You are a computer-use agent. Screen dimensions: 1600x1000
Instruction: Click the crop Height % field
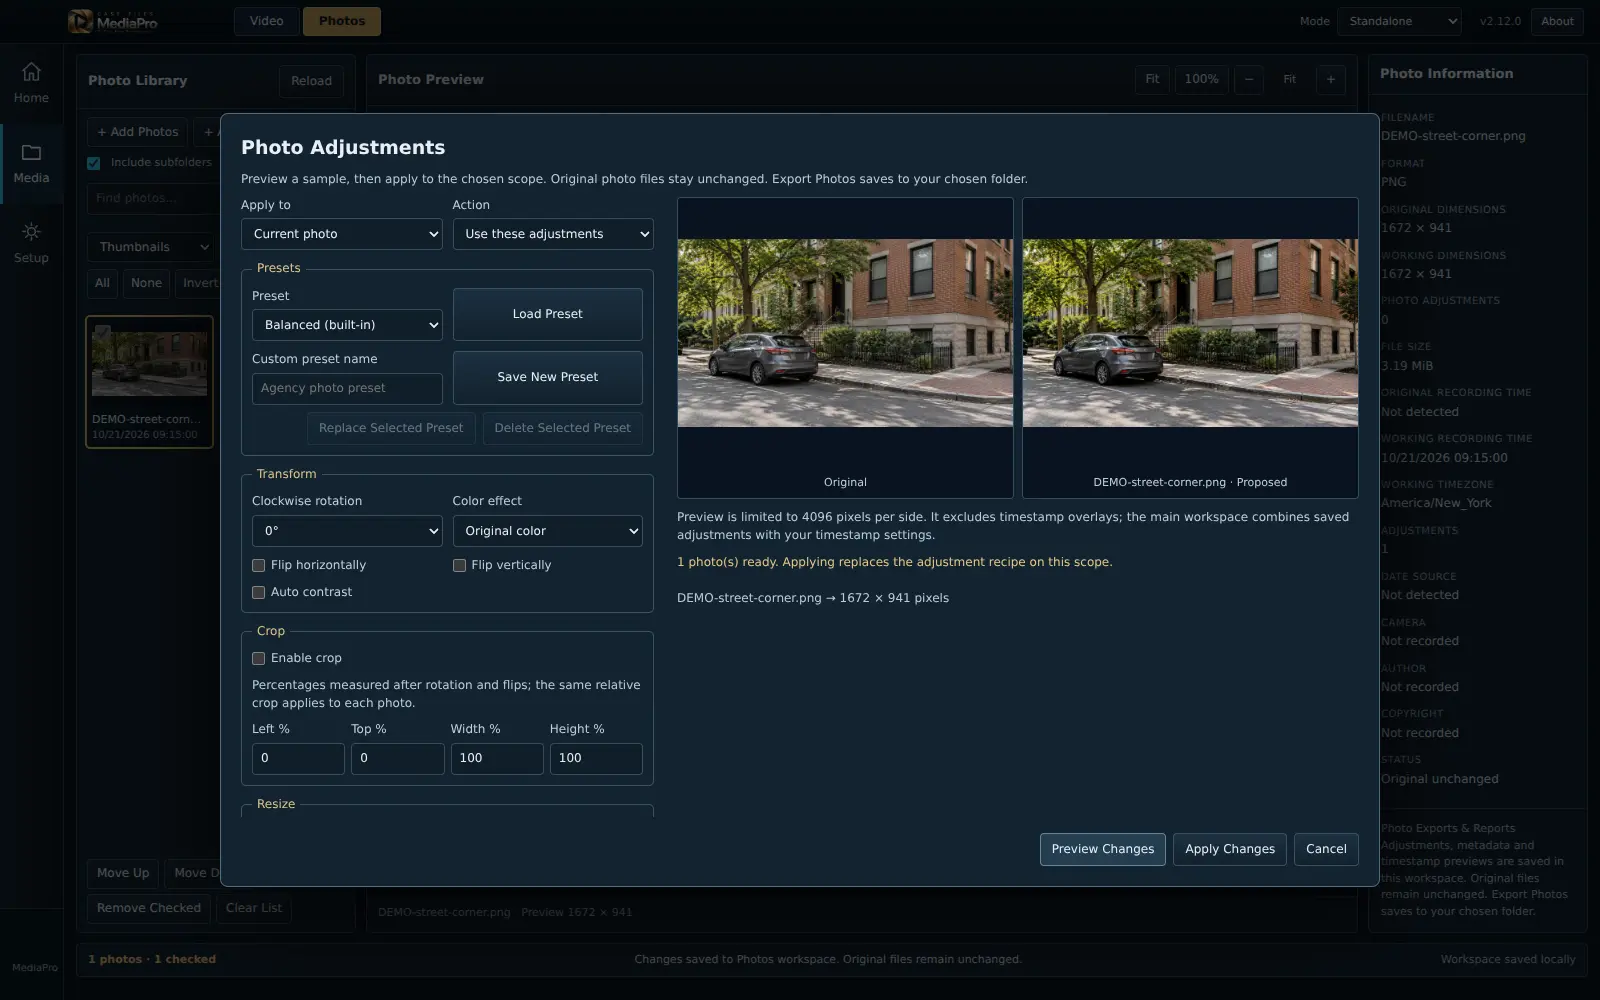point(596,758)
